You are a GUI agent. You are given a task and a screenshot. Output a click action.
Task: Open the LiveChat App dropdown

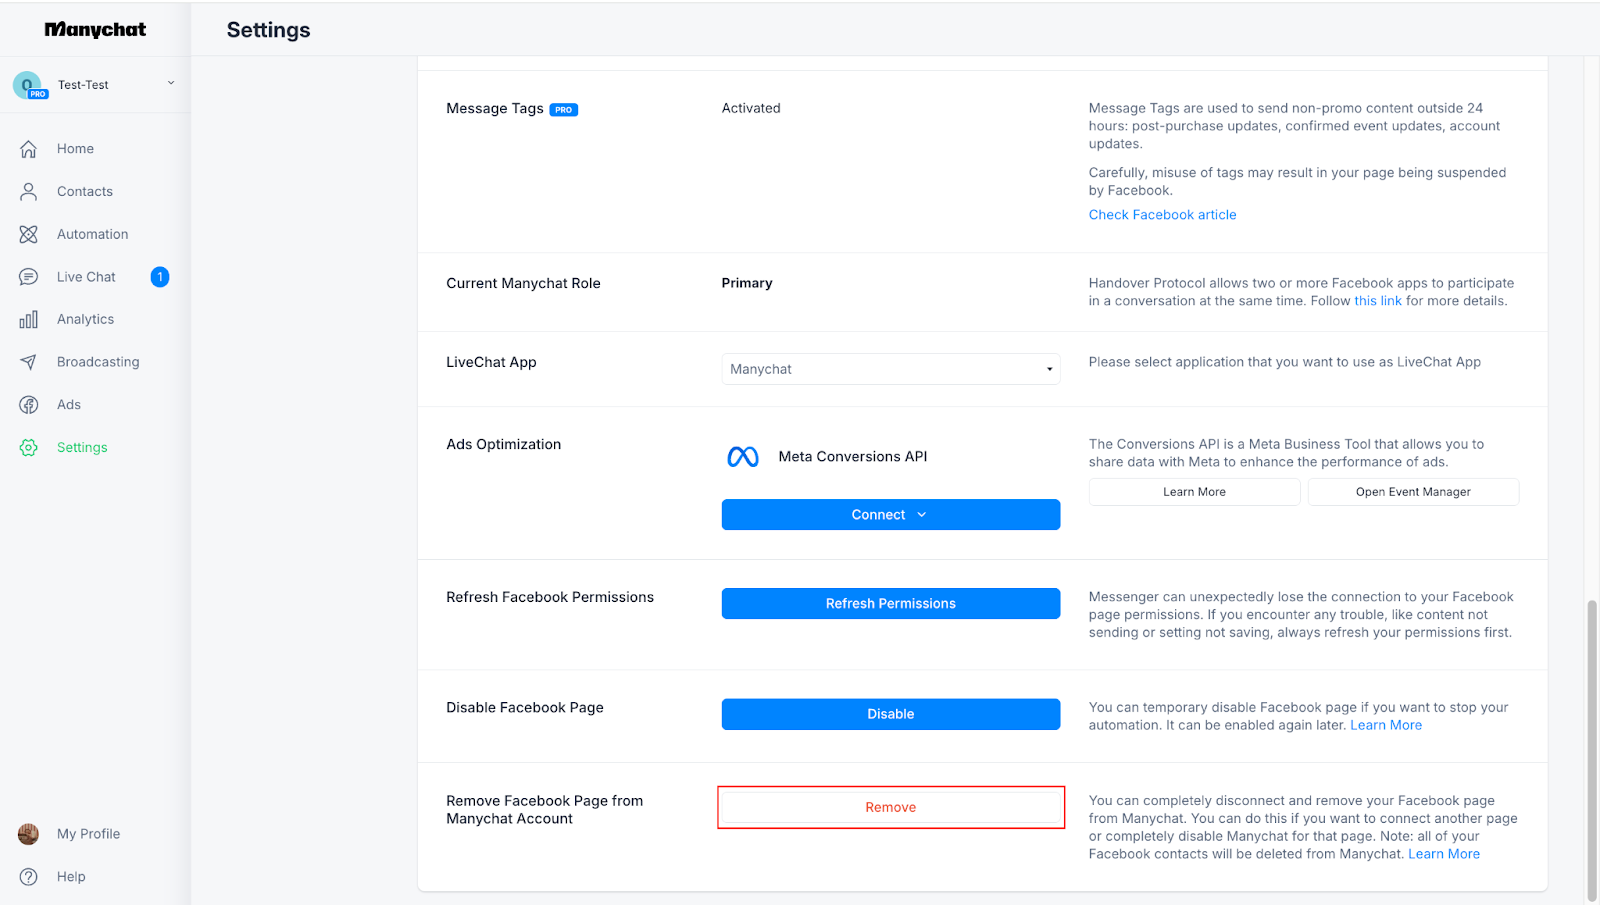click(890, 369)
